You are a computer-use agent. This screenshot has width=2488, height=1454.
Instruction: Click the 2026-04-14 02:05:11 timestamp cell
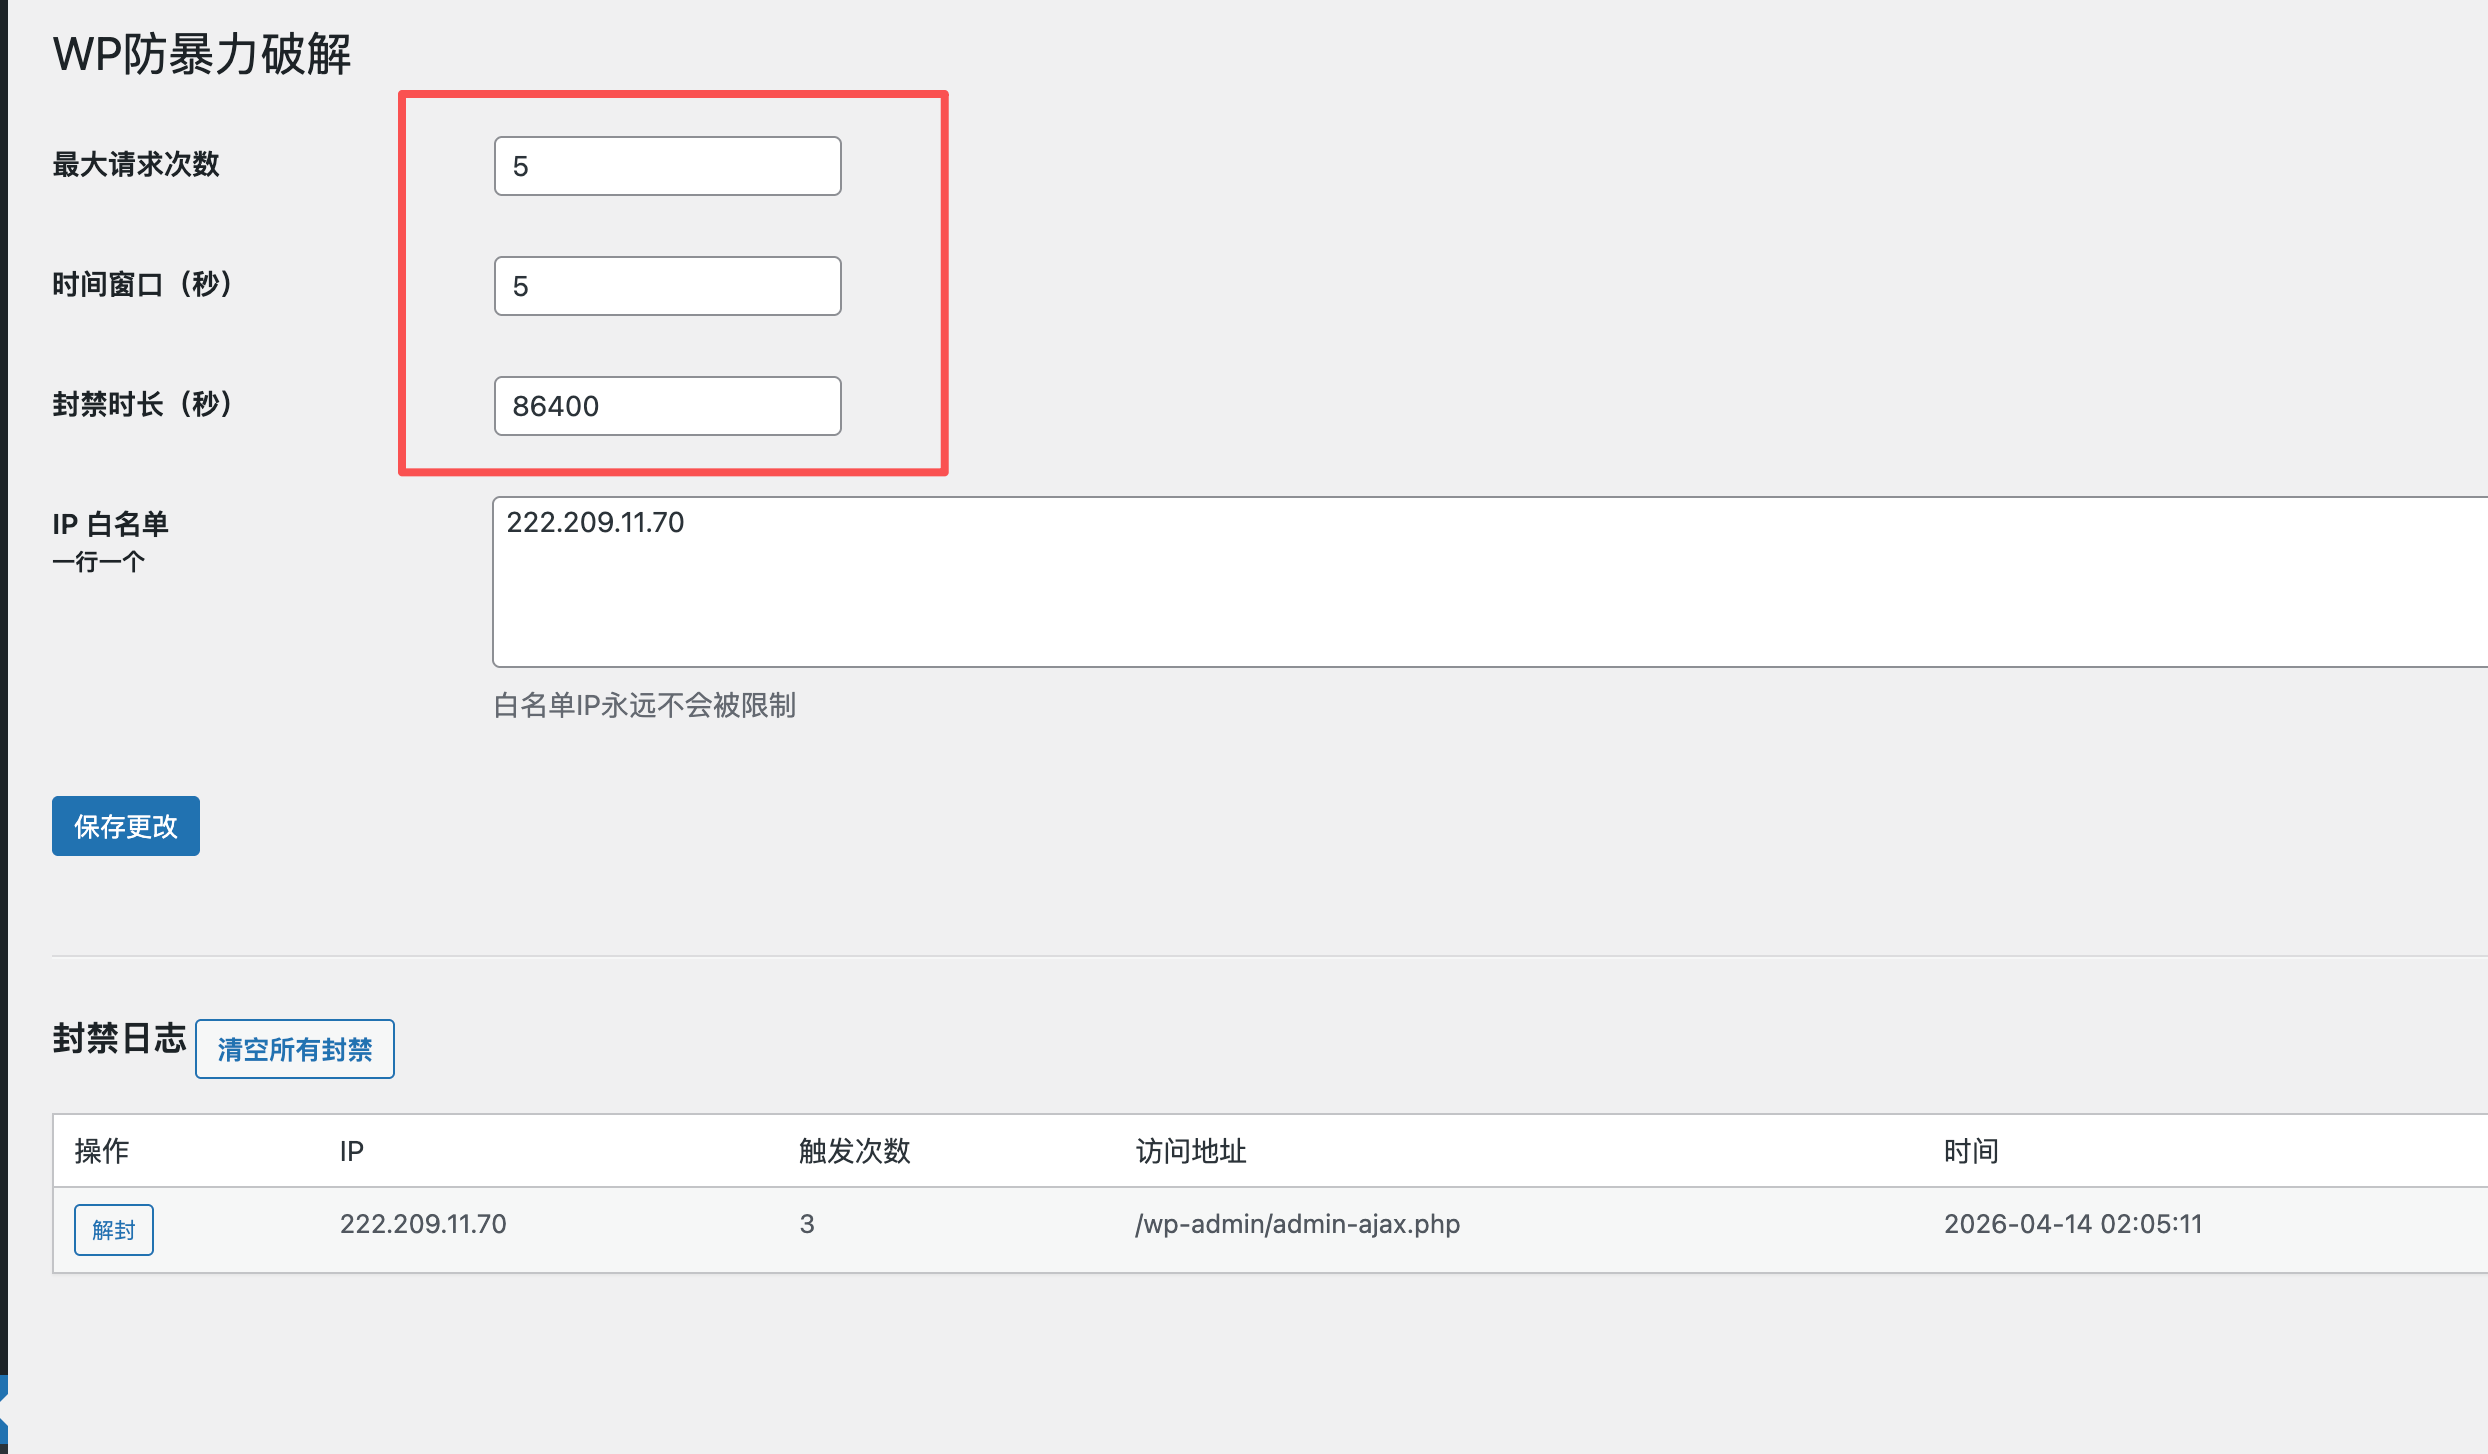pyautogui.click(x=2072, y=1224)
